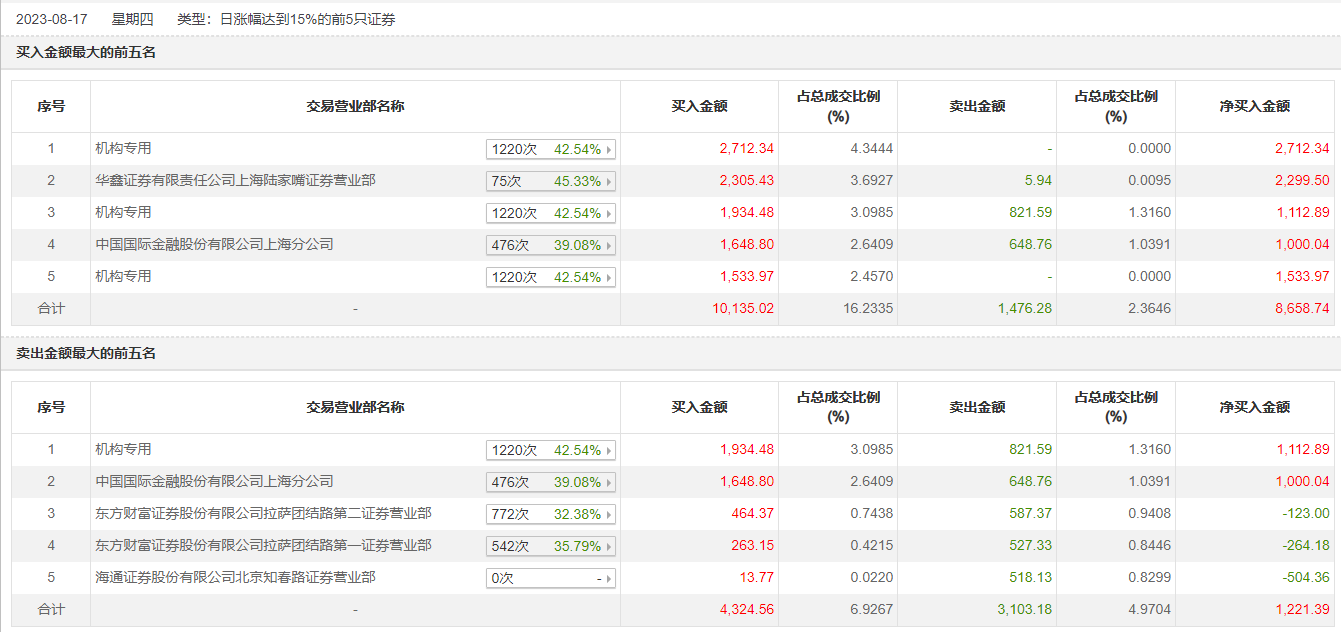Expand the 772次 32.38% dropdown

550,514
